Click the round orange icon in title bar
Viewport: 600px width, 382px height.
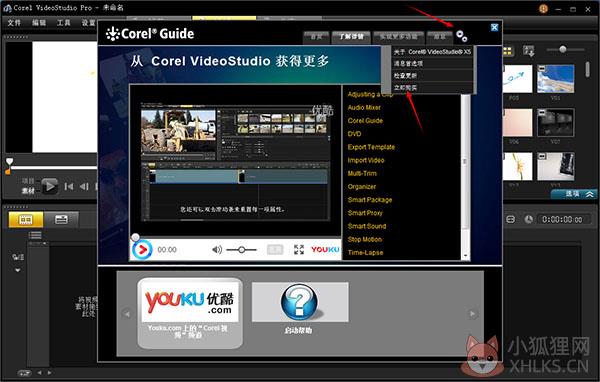tap(543, 8)
